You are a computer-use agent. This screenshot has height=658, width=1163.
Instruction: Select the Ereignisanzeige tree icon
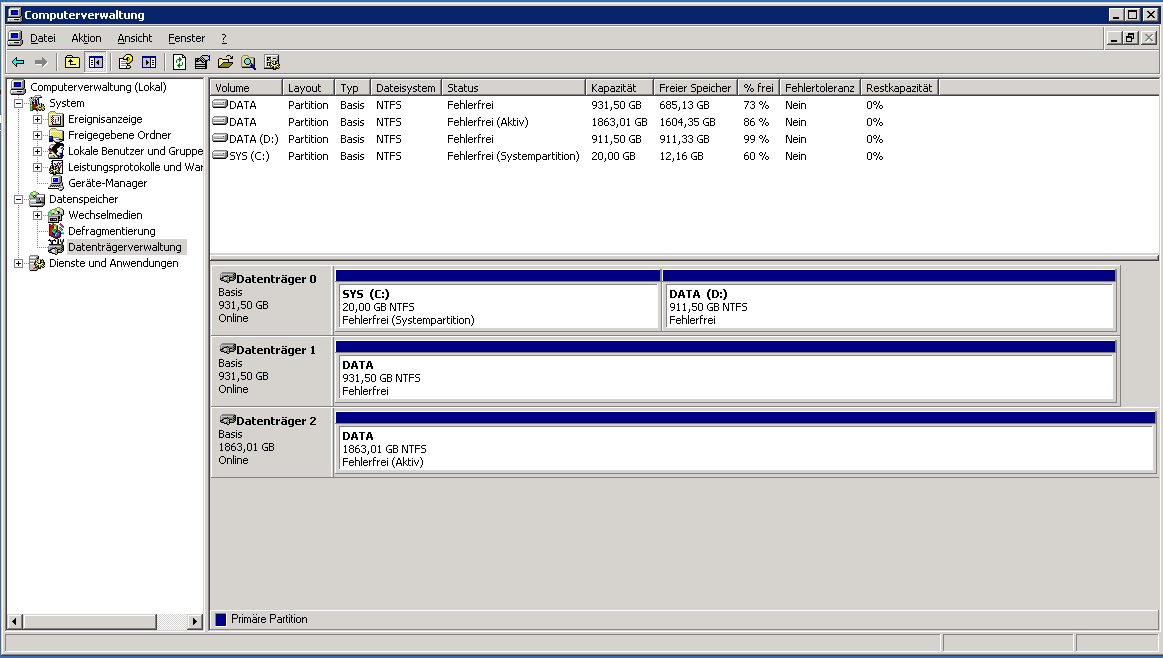click(56, 119)
